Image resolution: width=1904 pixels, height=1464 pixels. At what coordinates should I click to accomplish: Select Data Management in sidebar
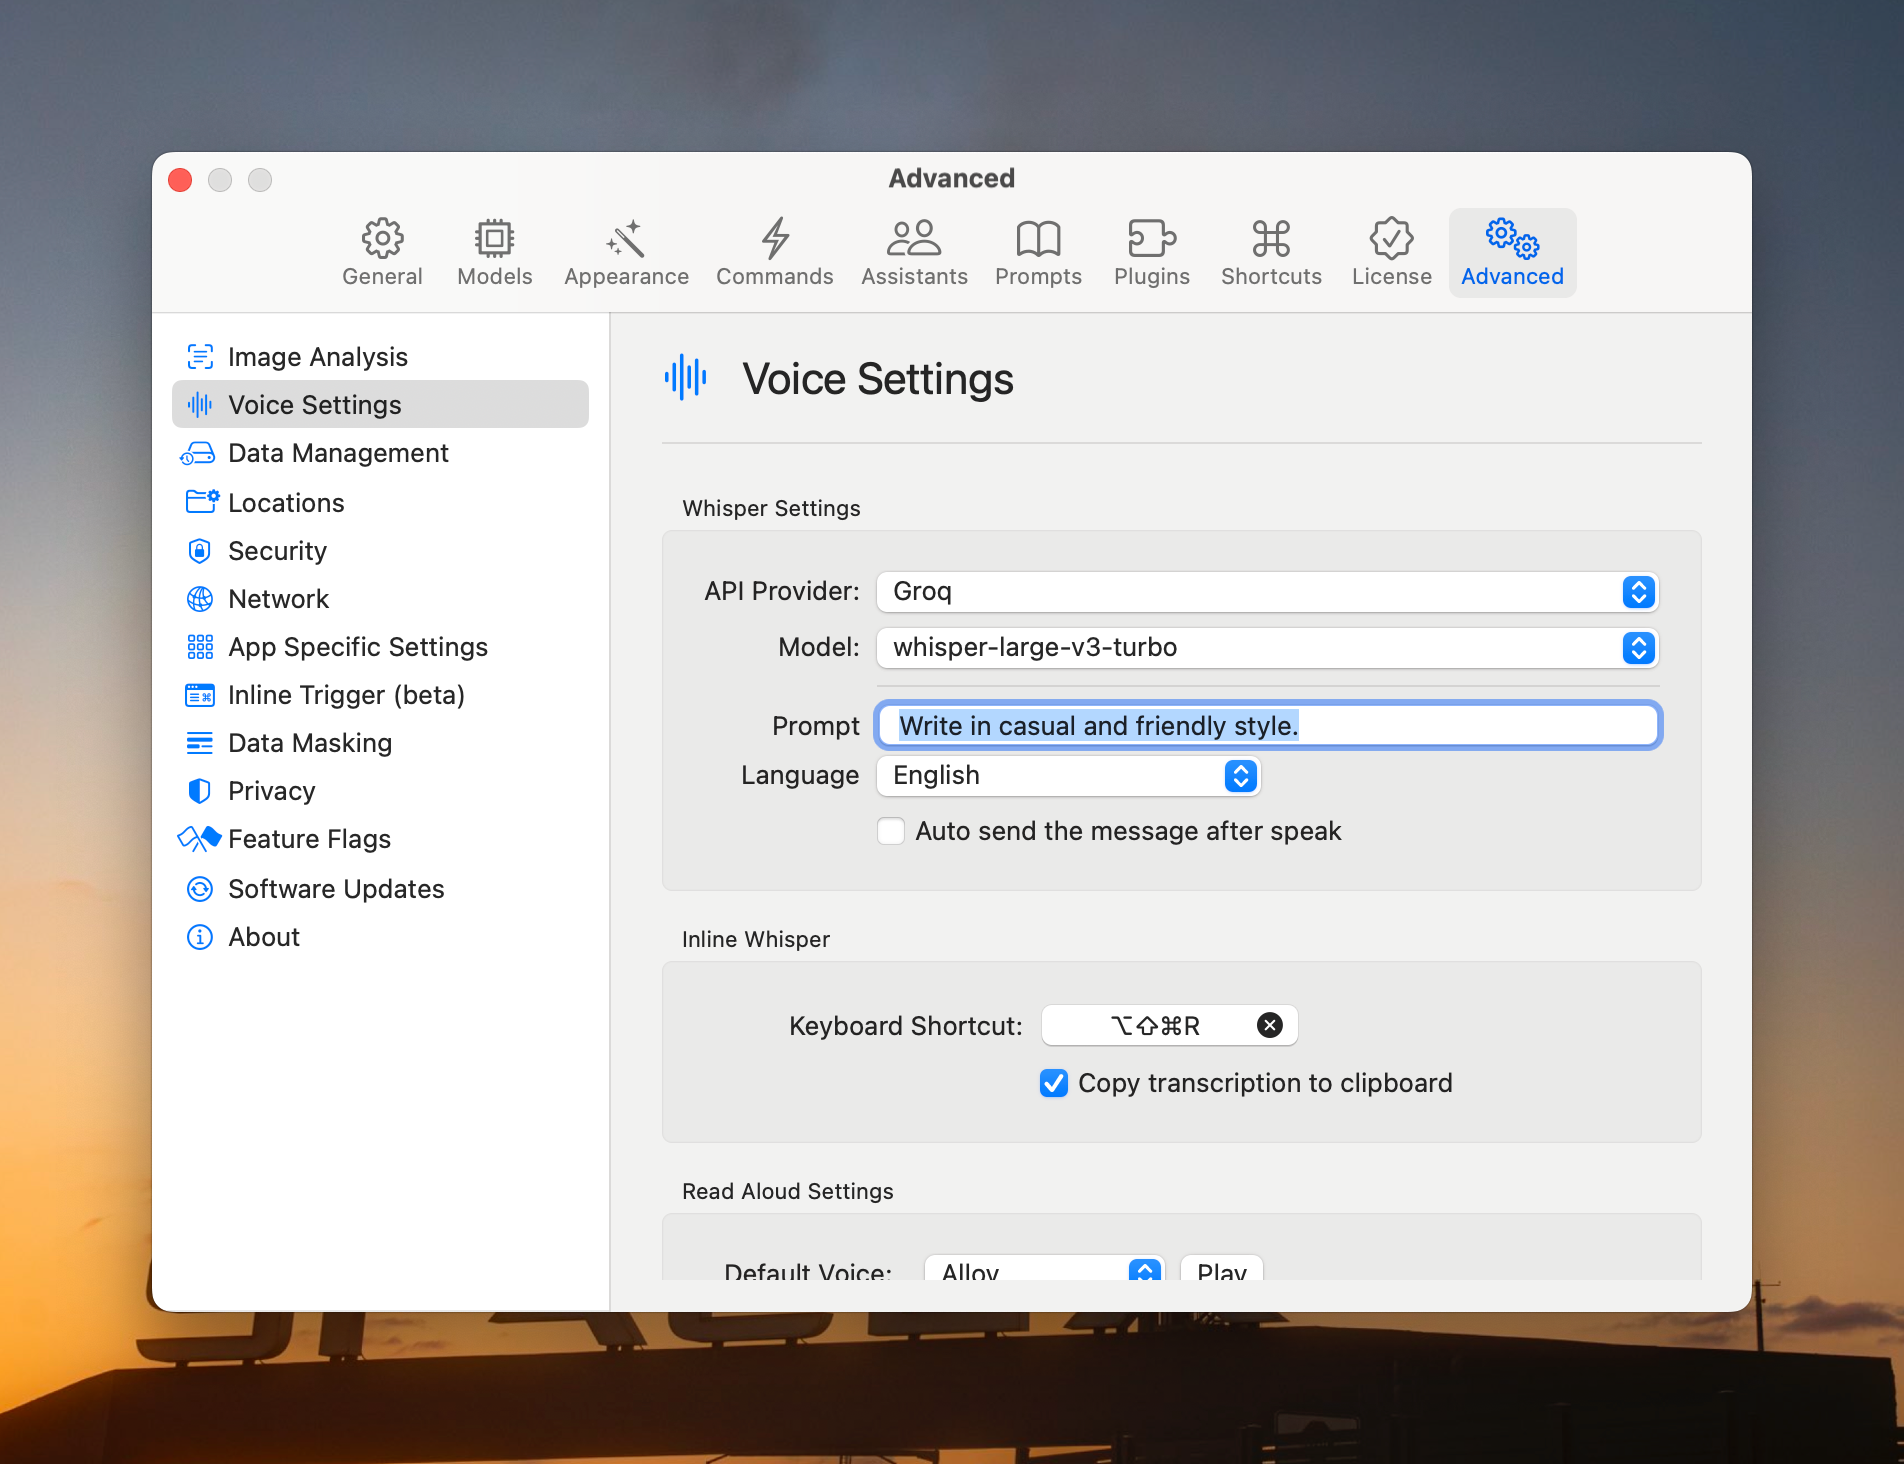point(338,453)
